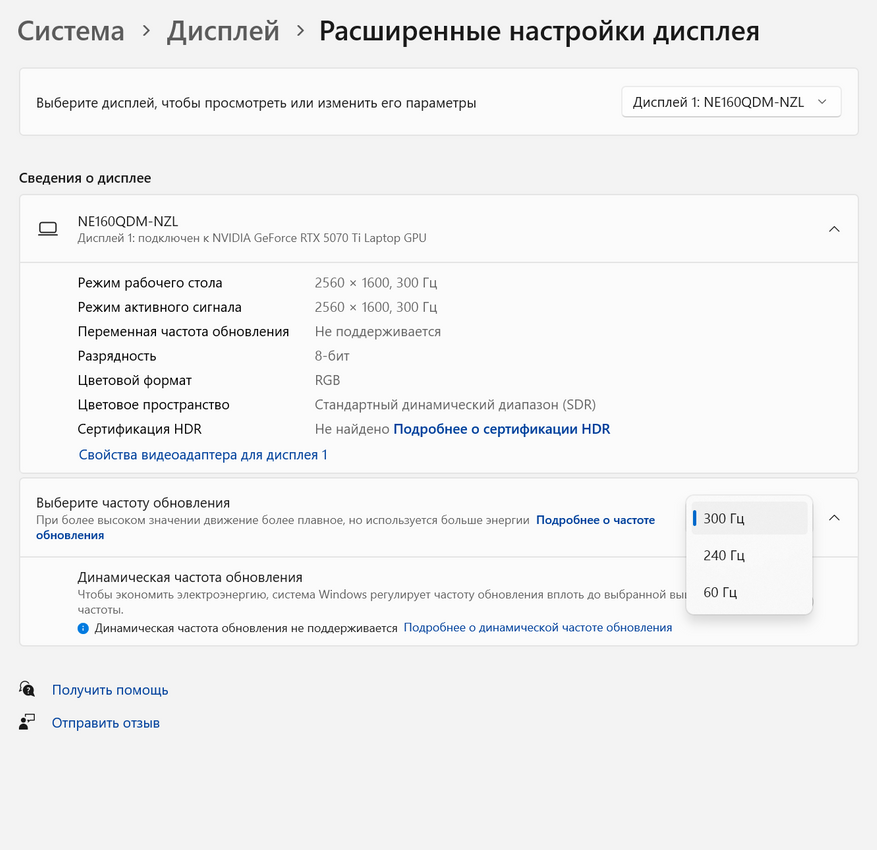Open Дисплей breadcrumb level
This screenshot has width=877, height=850.
point(223,31)
